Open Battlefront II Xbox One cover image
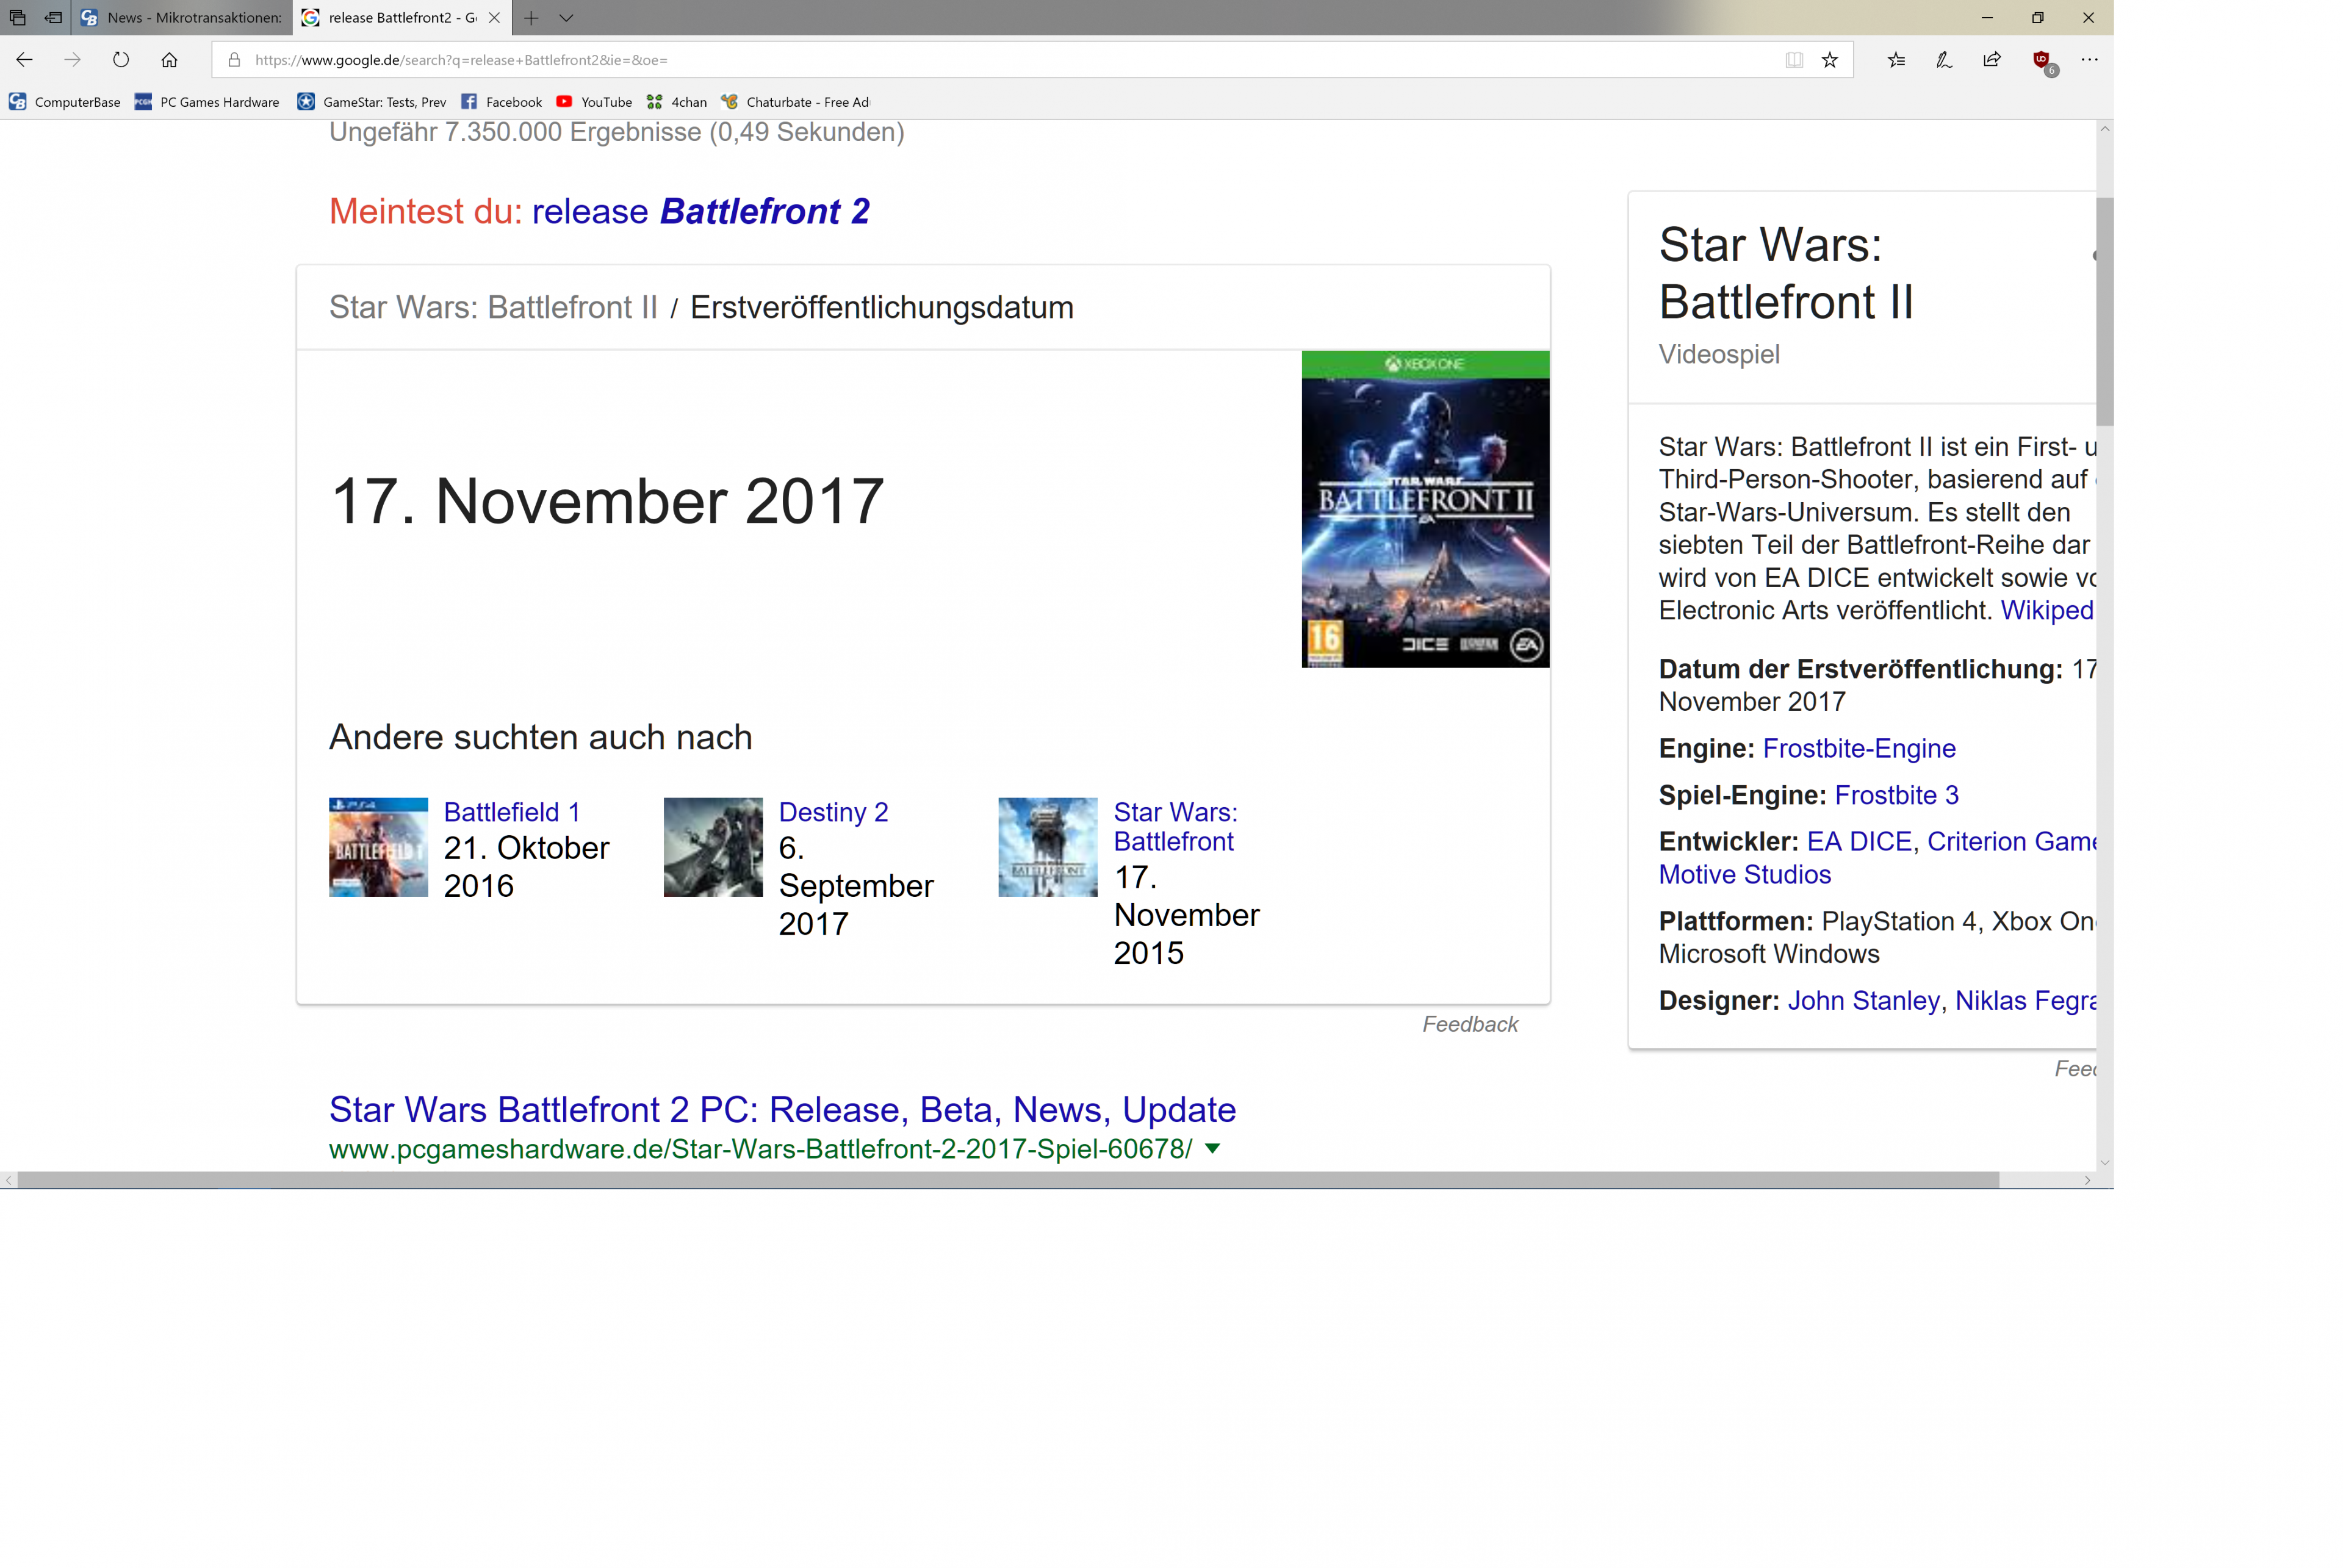2343x1568 pixels. [x=1425, y=509]
